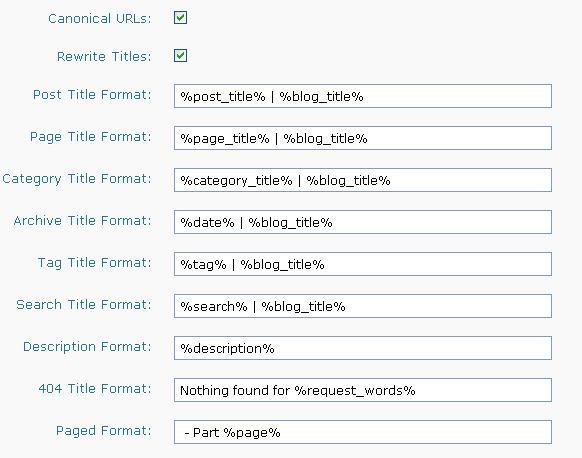Click the Page Title Format label
Image resolution: width=582 pixels, height=458 pixels.
pyautogui.click(x=91, y=137)
